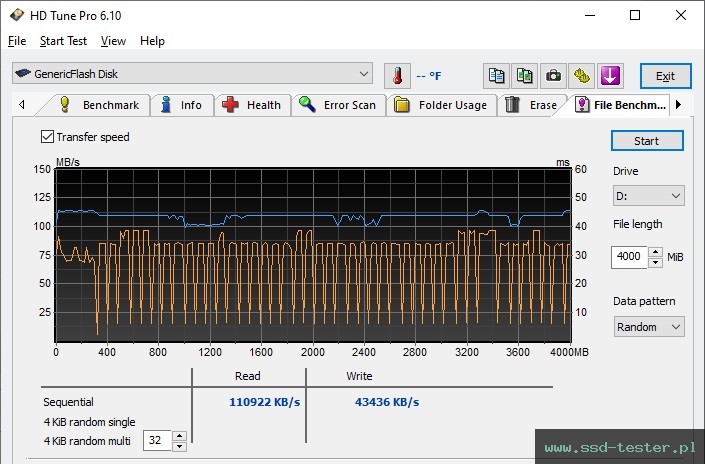Uncheck the Transfer speed checkbox
The image size is (705, 464).
point(47,137)
